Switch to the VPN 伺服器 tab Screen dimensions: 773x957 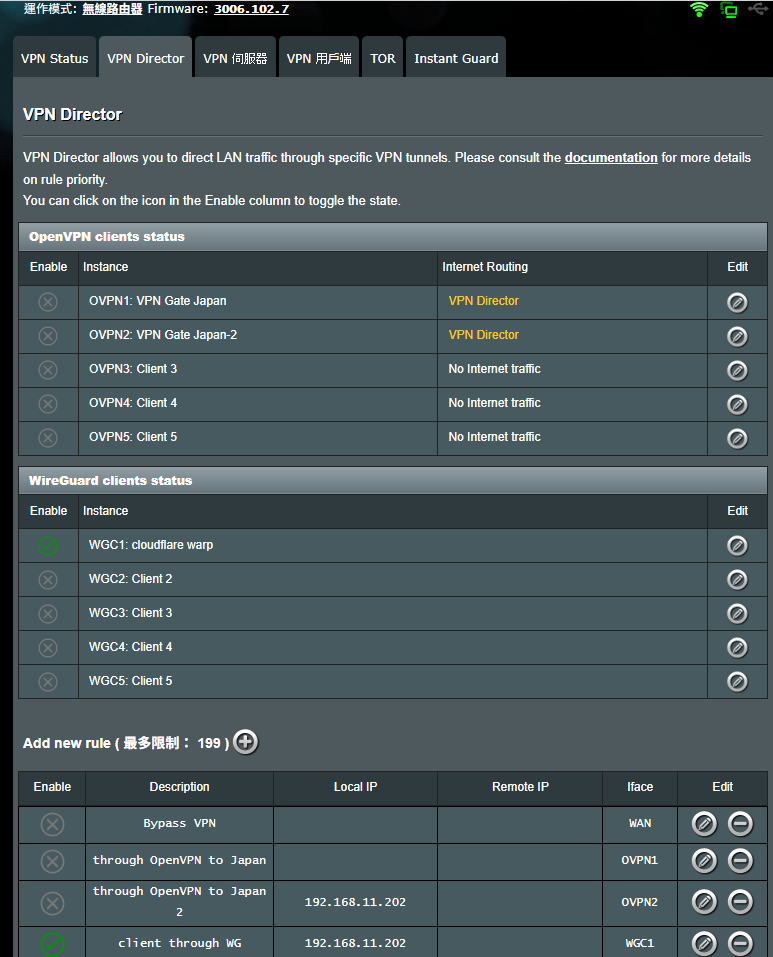tap(235, 58)
